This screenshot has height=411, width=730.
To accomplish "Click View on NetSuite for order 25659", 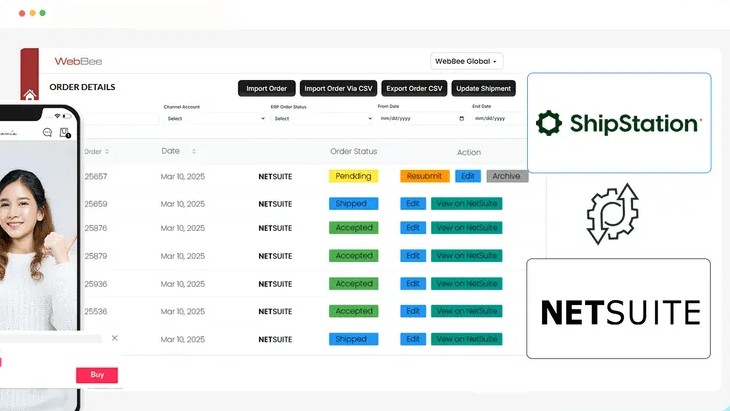I will pyautogui.click(x=466, y=203).
